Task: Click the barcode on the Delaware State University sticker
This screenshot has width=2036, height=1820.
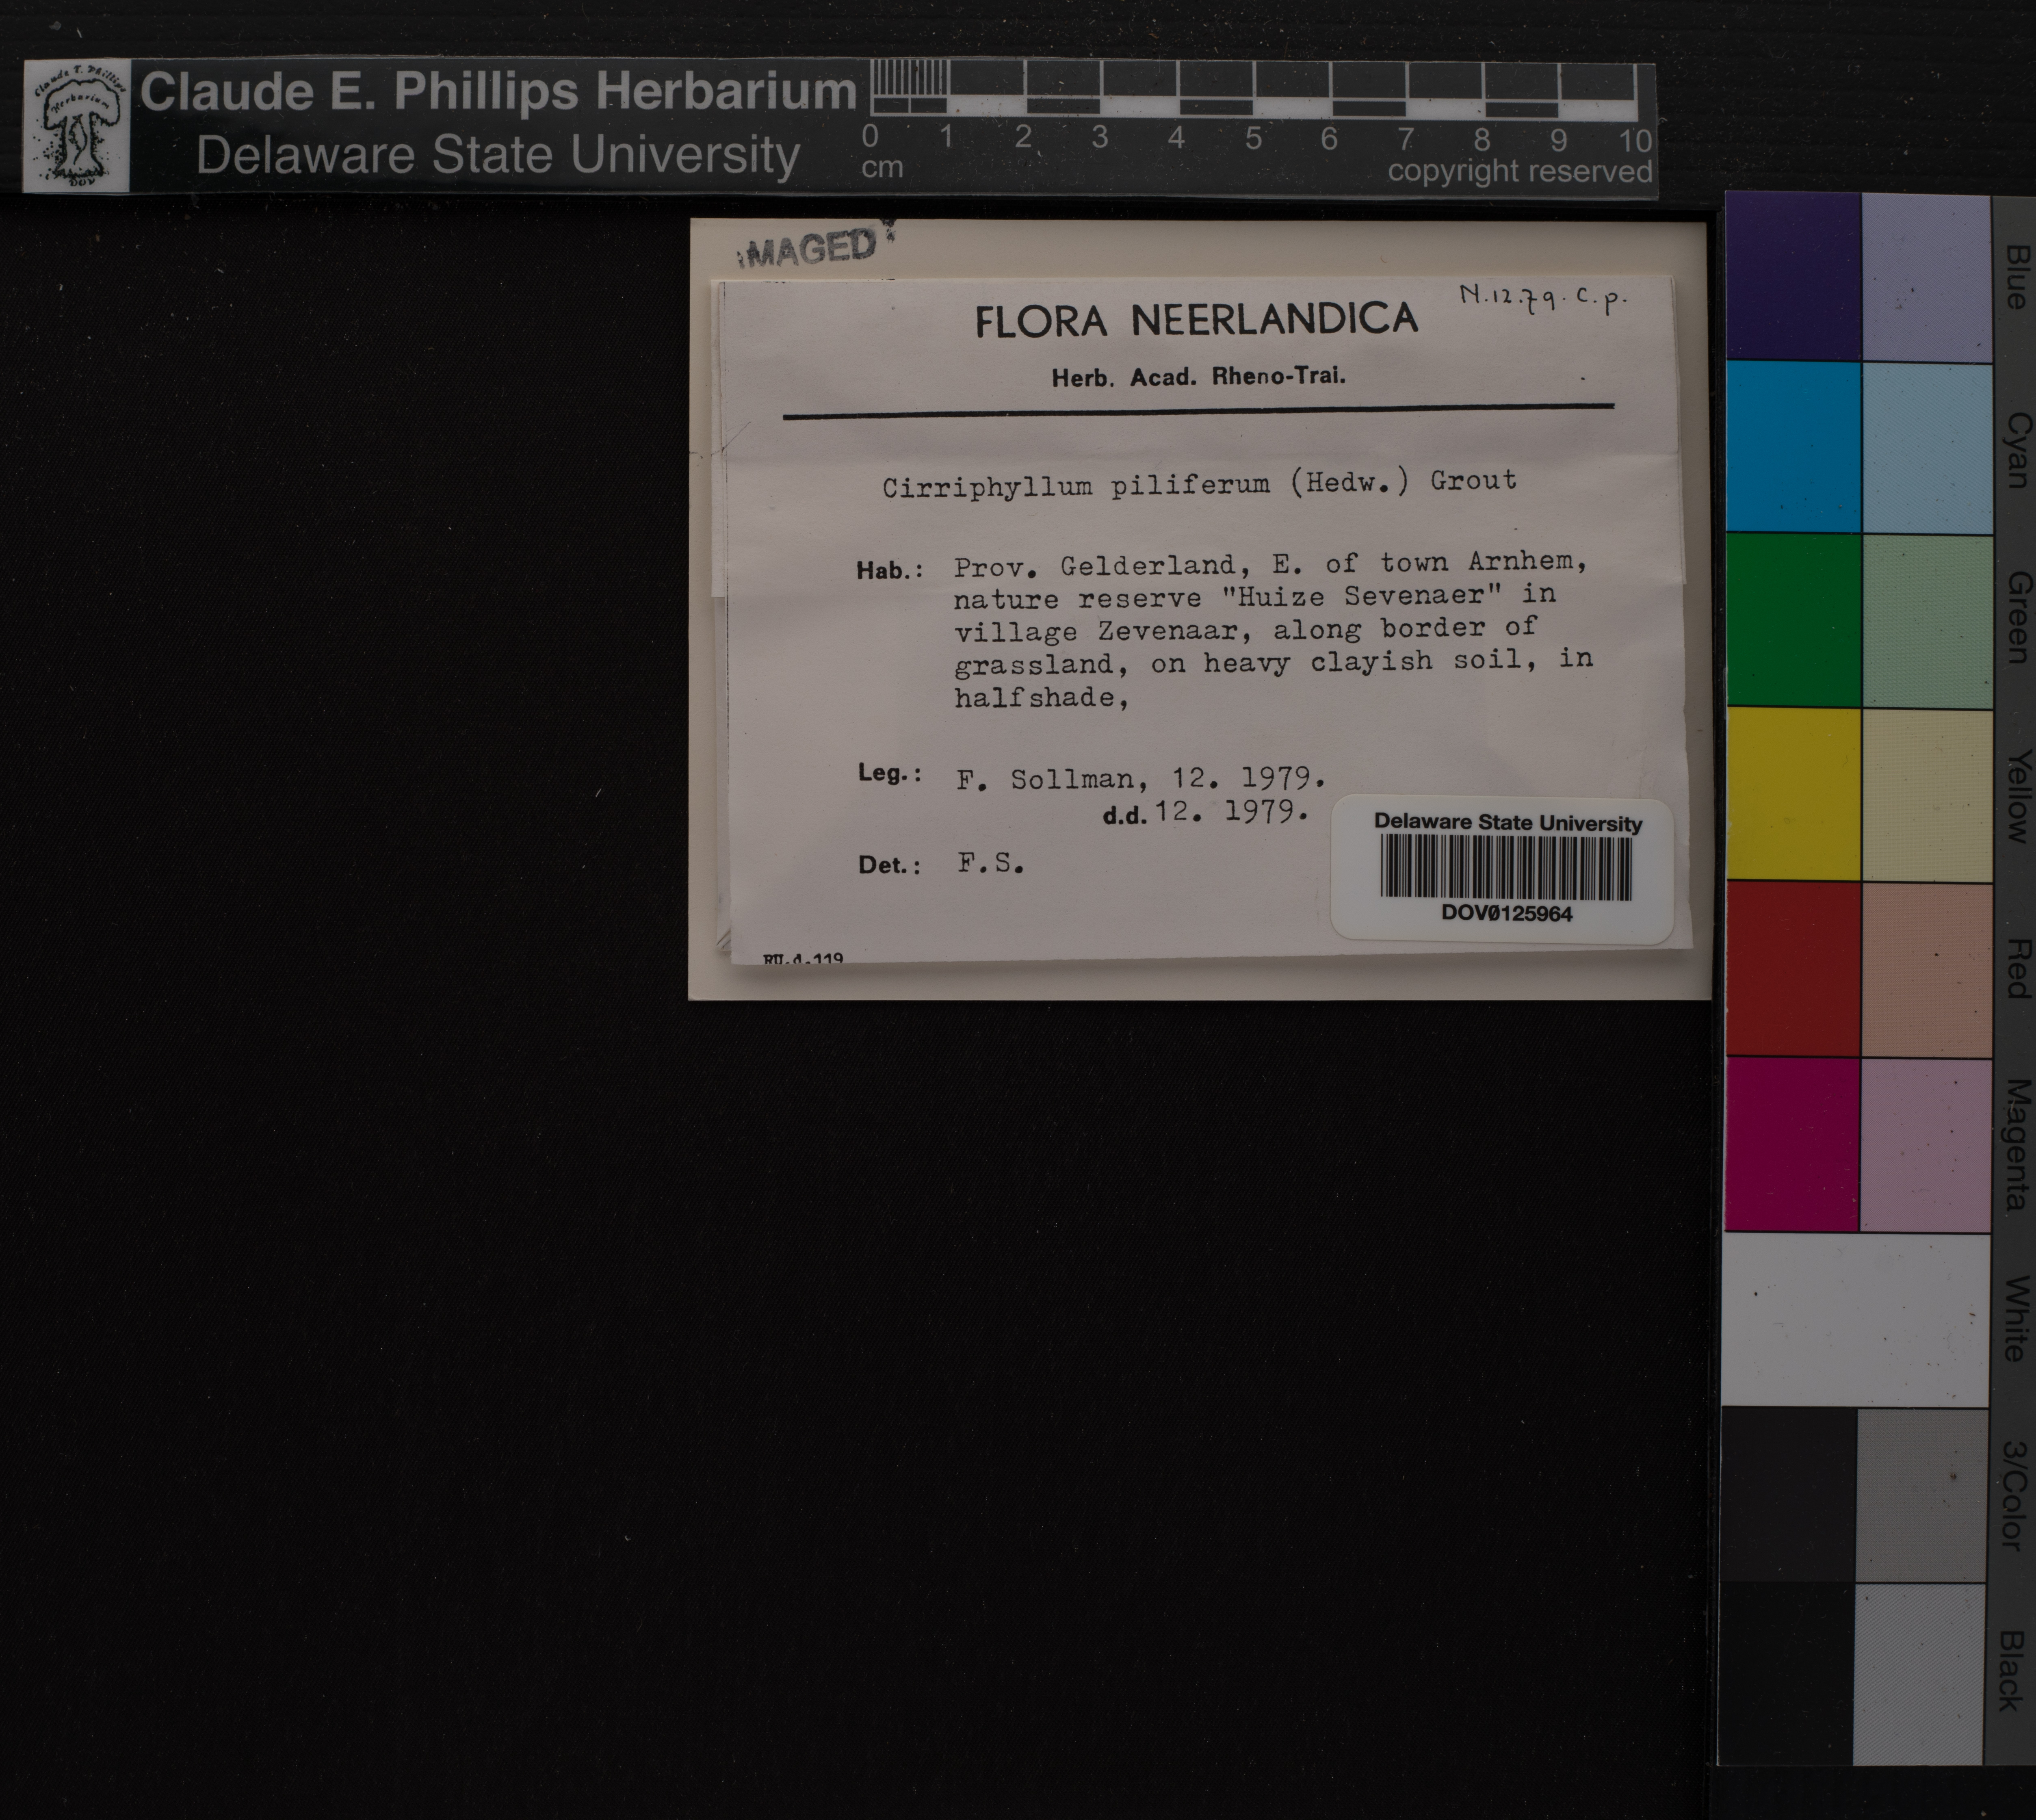Action: point(1505,867)
